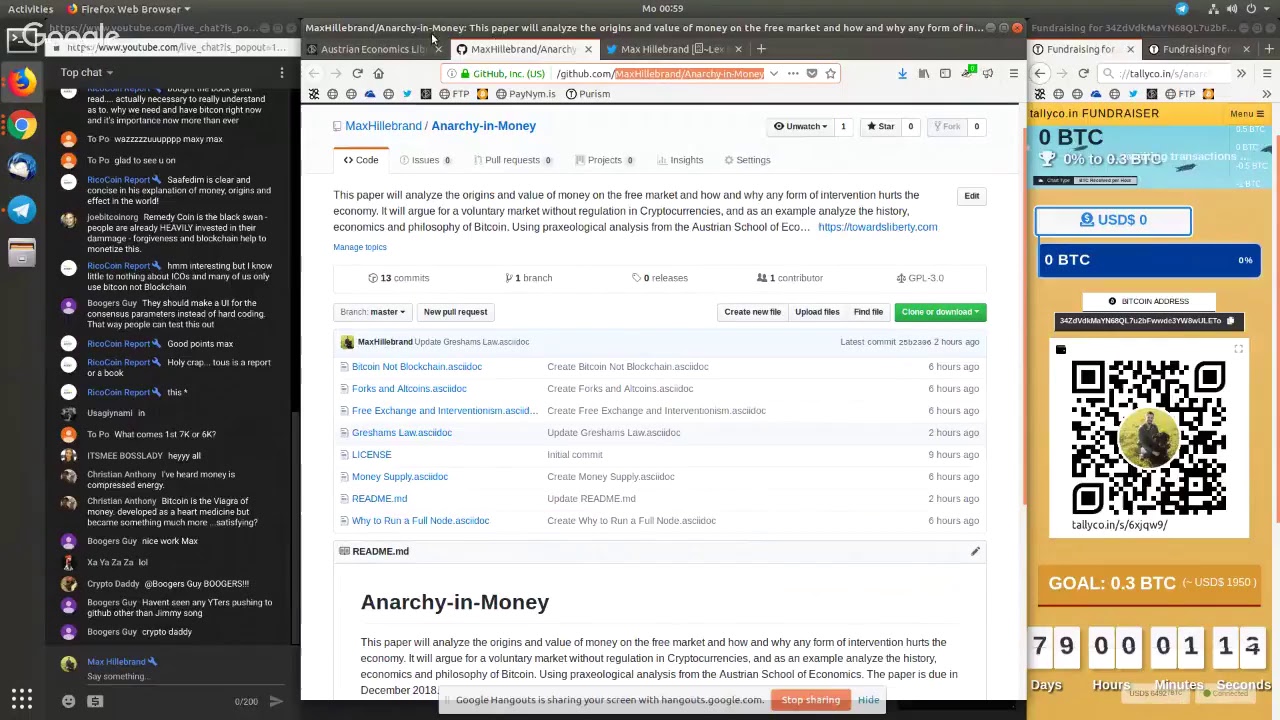Open the Activities overview

(x=30, y=9)
